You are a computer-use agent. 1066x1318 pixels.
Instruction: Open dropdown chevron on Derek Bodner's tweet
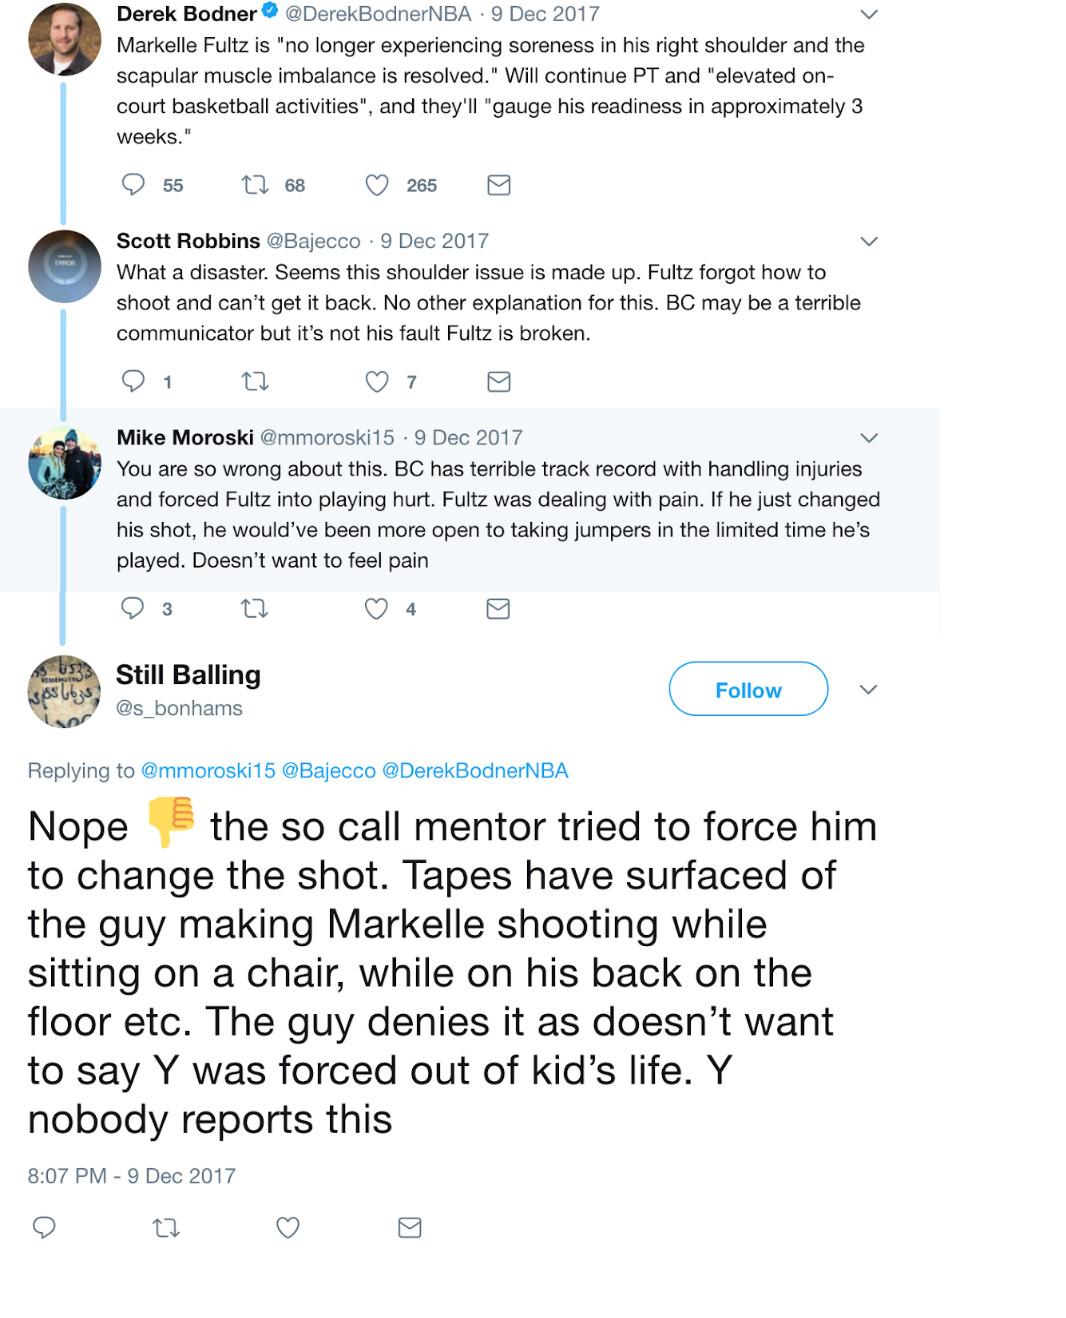869,15
